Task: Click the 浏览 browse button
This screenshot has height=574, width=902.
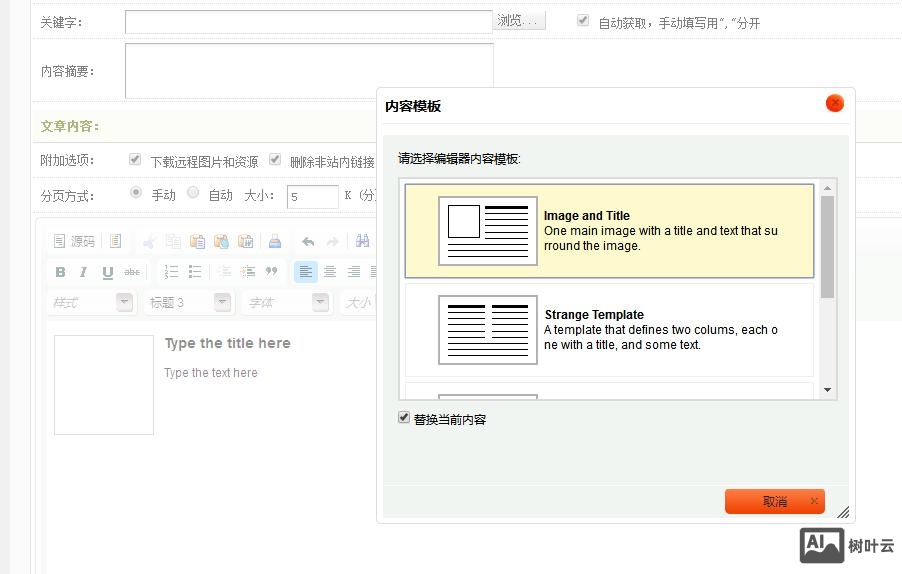Action: [519, 21]
